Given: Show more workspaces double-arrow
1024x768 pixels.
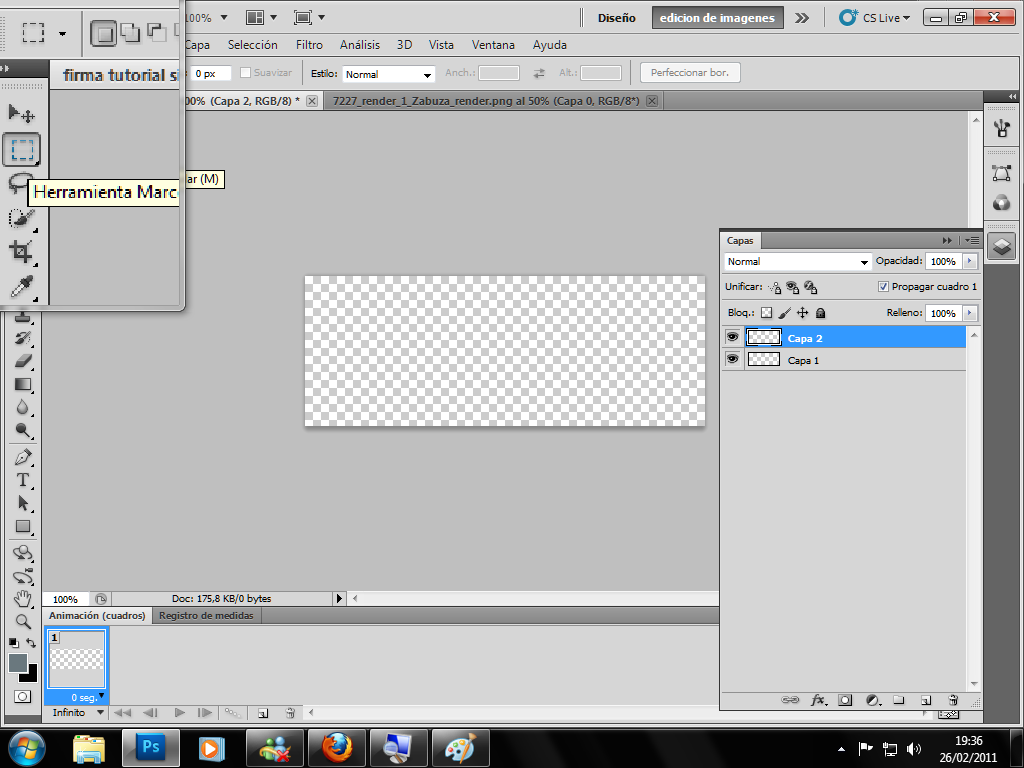Looking at the screenshot, I should point(802,18).
